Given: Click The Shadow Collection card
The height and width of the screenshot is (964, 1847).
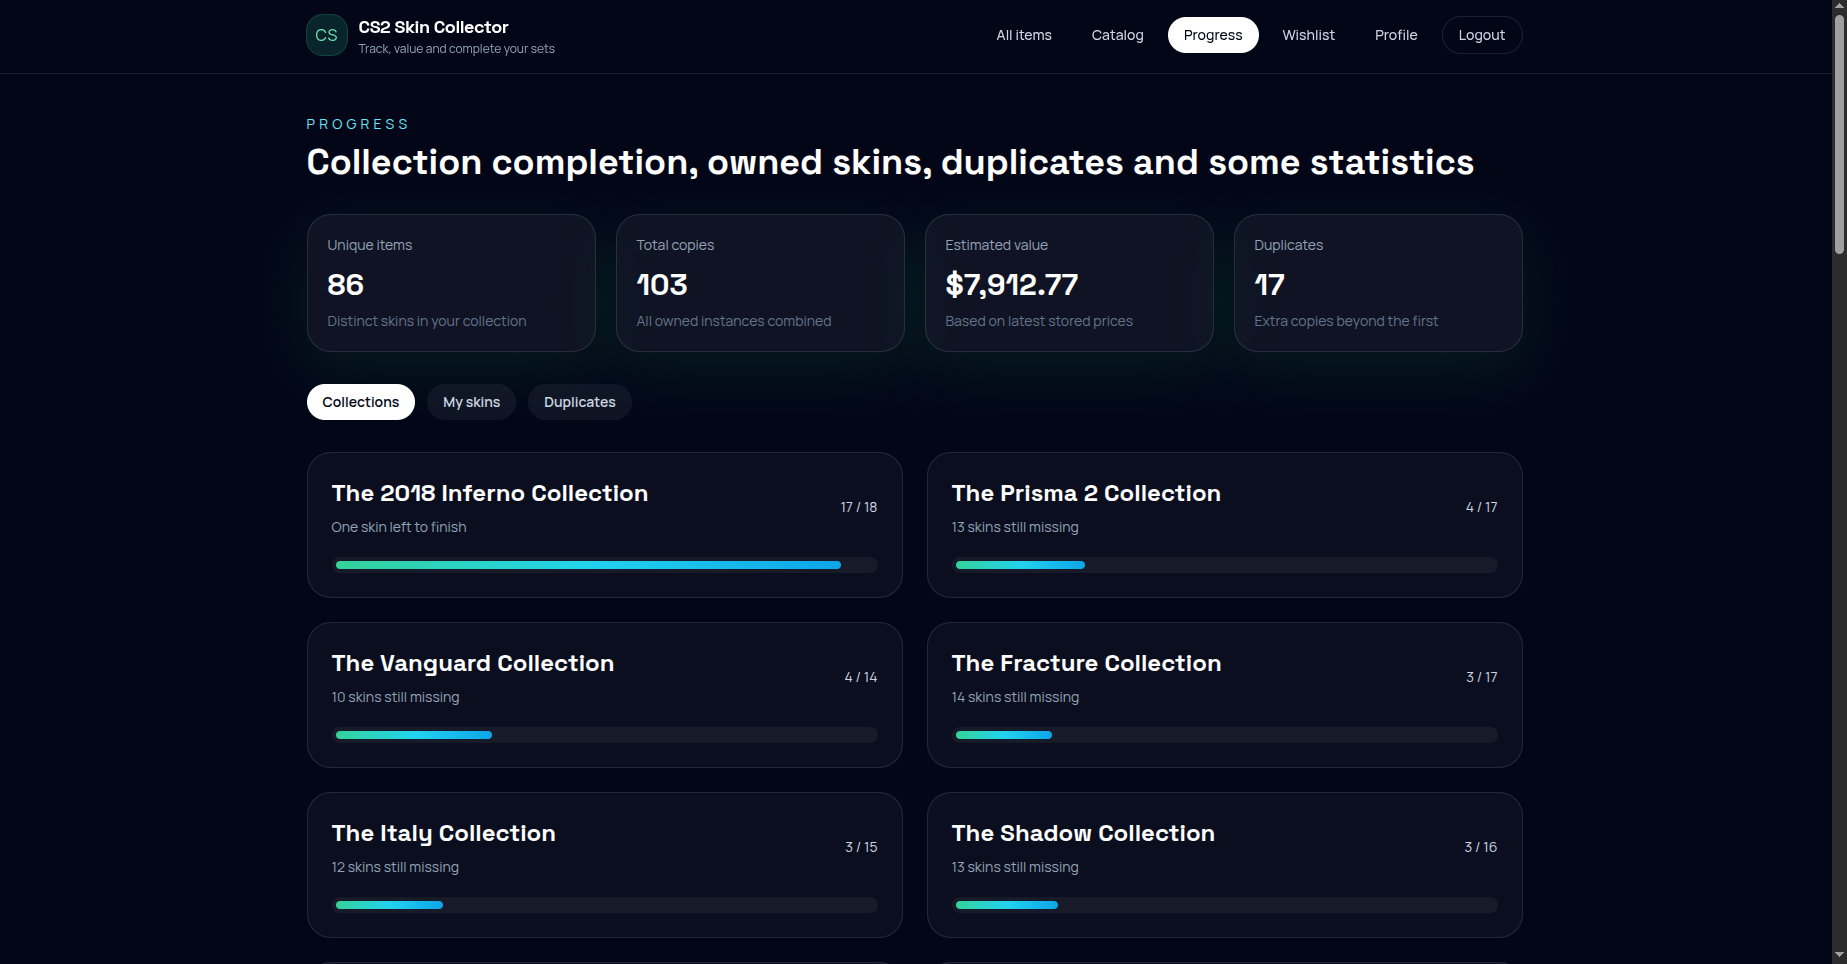Looking at the screenshot, I should 1224,864.
